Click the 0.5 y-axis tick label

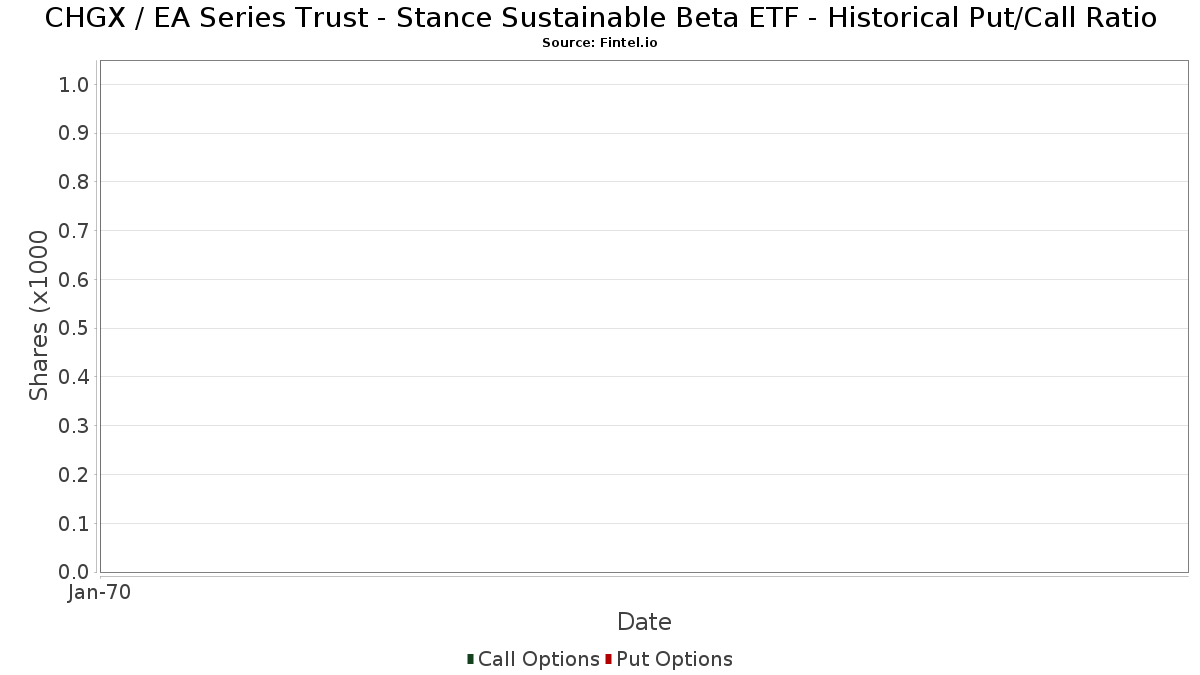pos(75,329)
